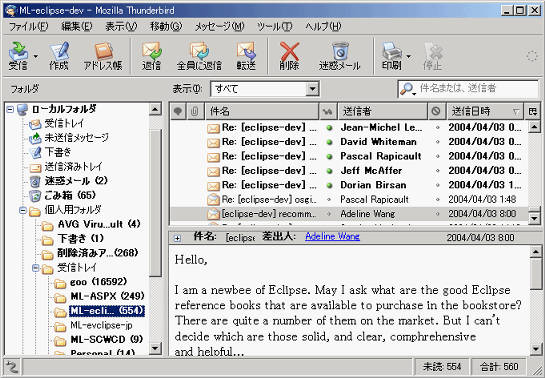
Task: Open the メッセージ(M) menu
Action: [219, 26]
